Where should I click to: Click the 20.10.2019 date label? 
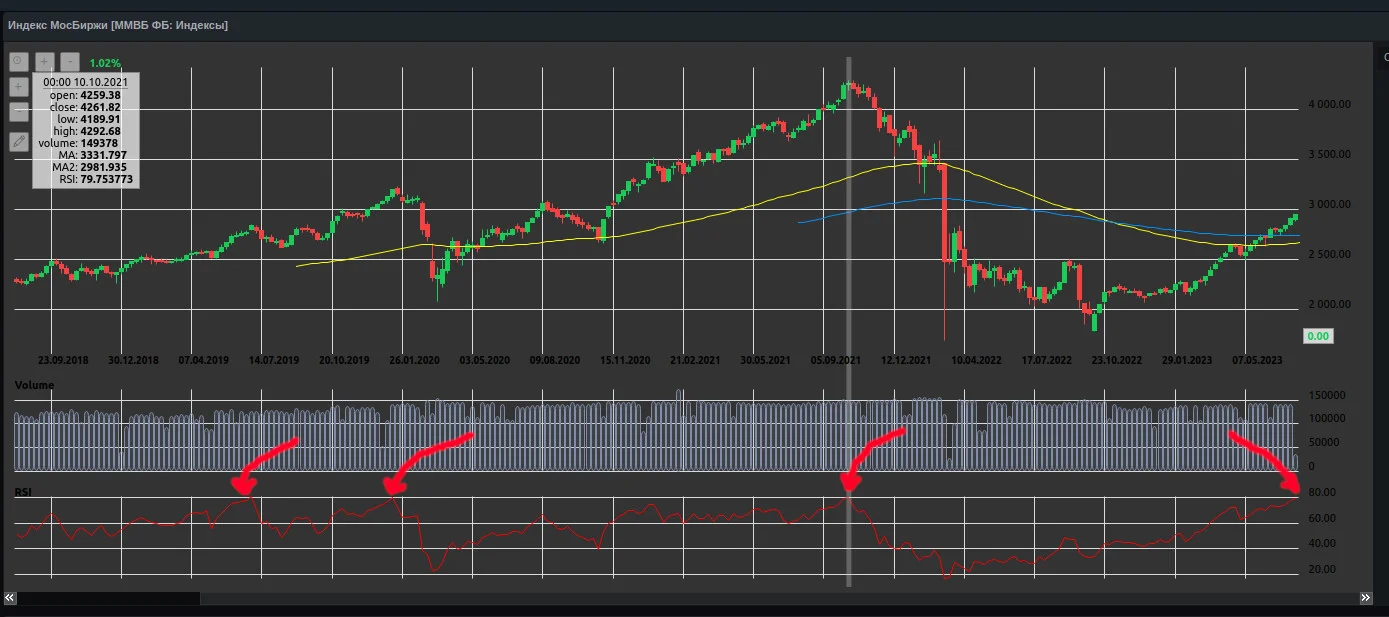[x=345, y=359]
